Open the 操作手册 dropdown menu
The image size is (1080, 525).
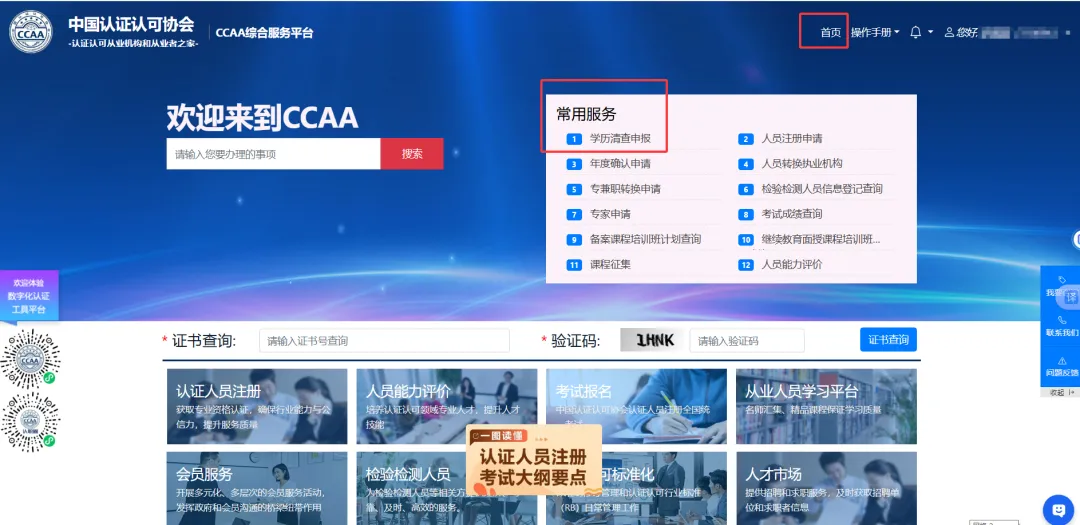click(875, 32)
